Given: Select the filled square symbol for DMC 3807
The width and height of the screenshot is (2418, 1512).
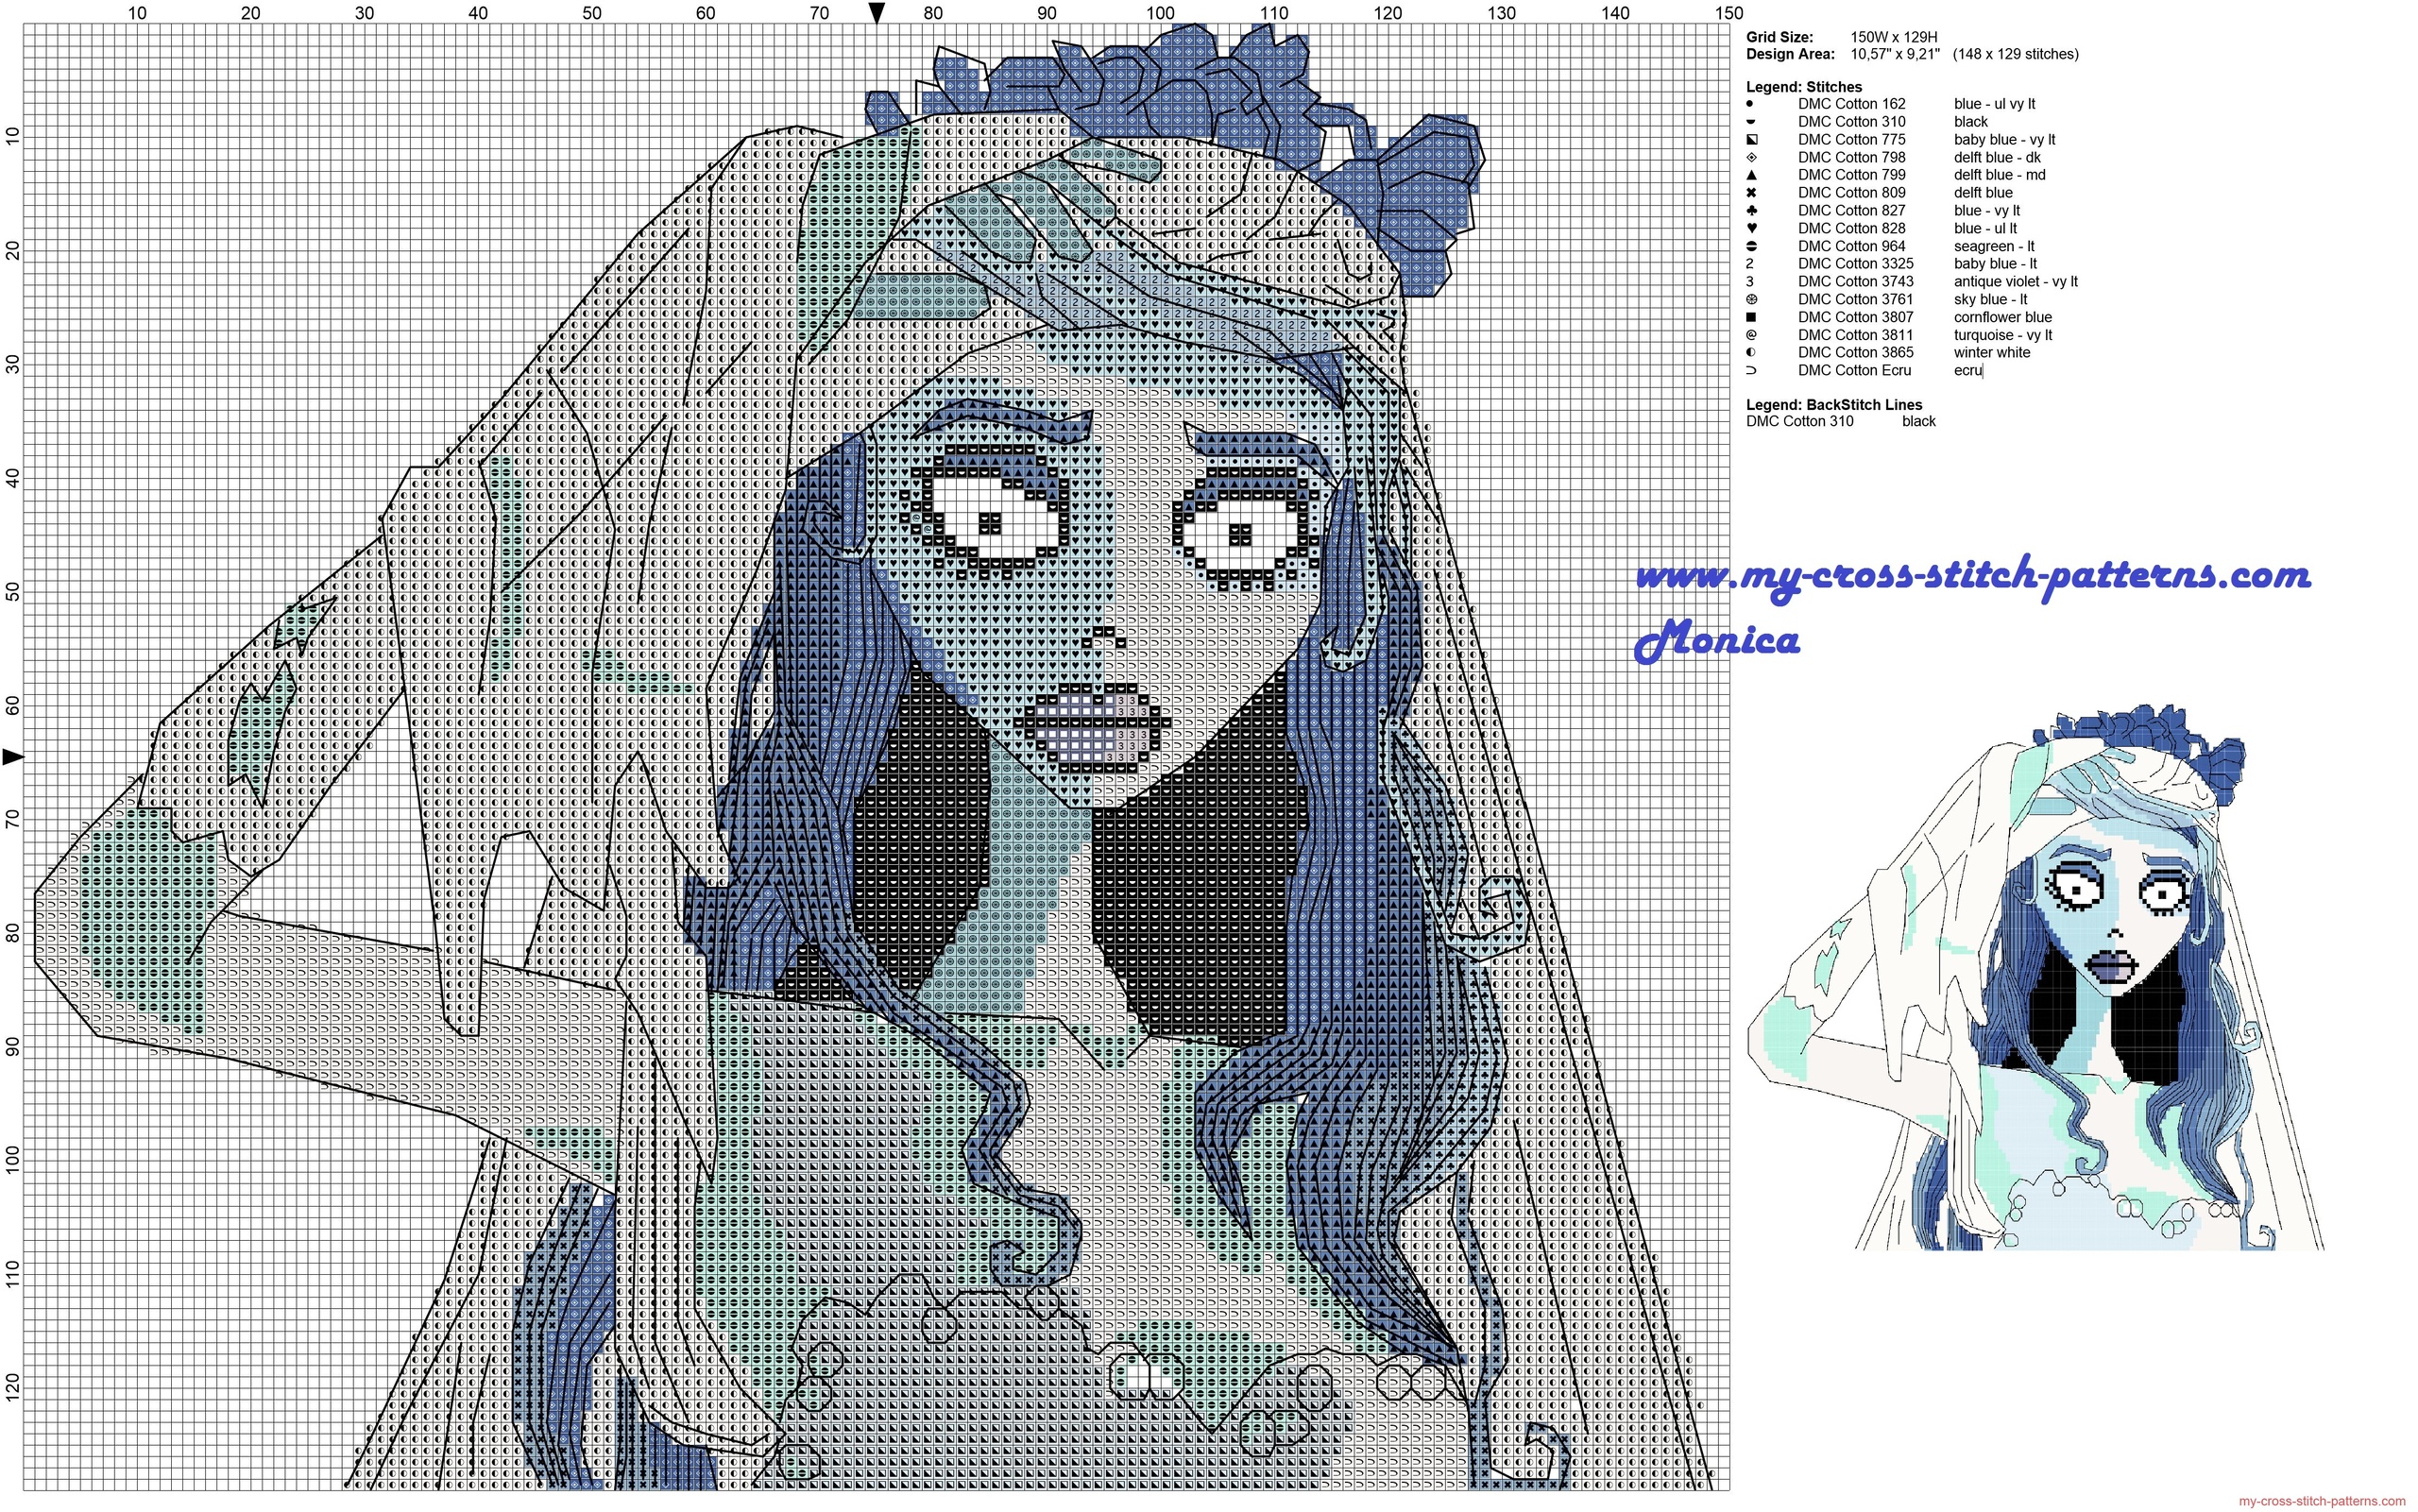Looking at the screenshot, I should (1751, 317).
